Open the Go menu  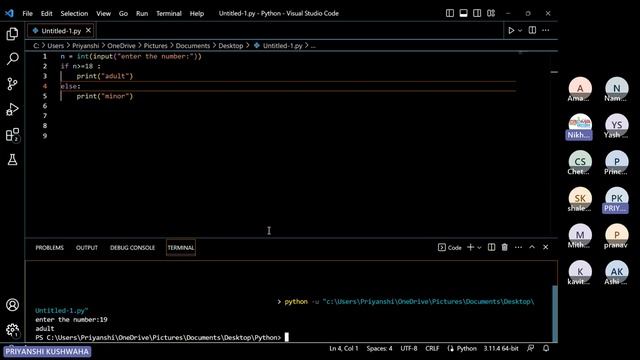(x=123, y=13)
